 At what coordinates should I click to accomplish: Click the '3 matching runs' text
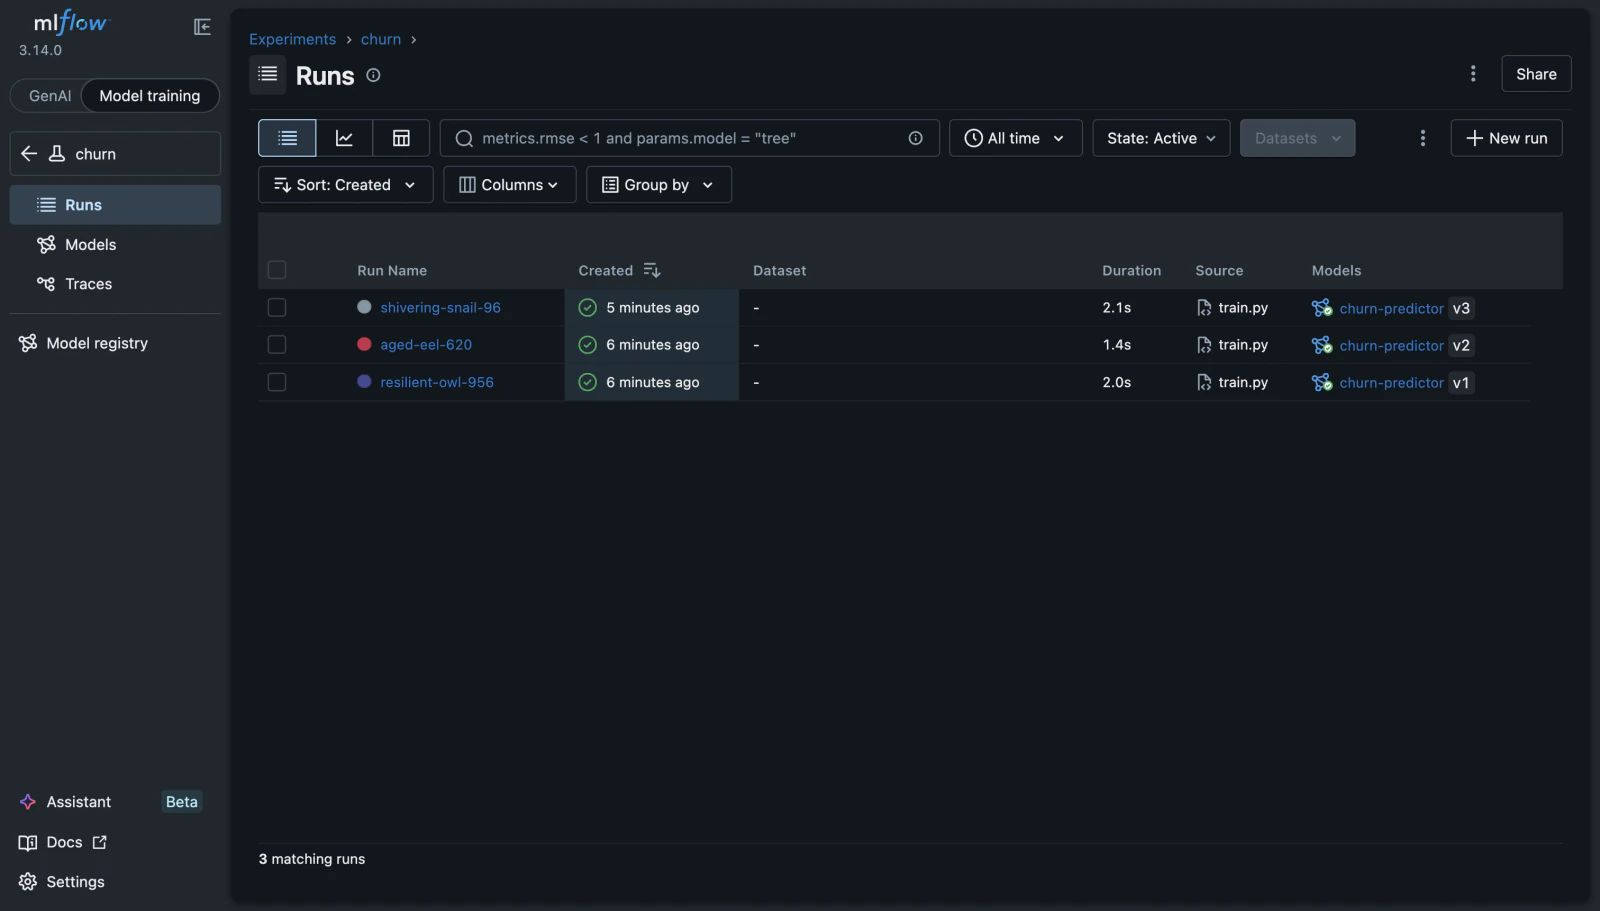[312, 859]
